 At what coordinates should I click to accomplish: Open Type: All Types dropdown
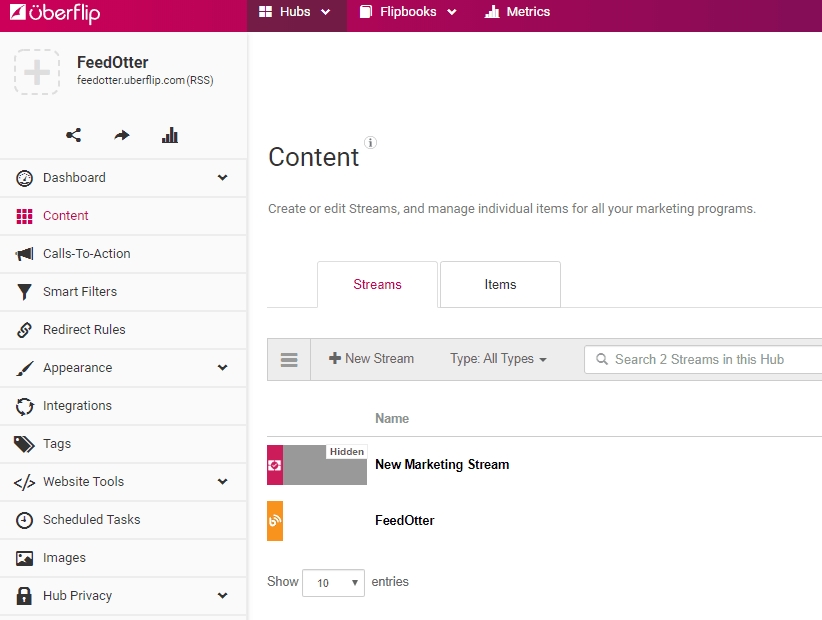click(498, 358)
